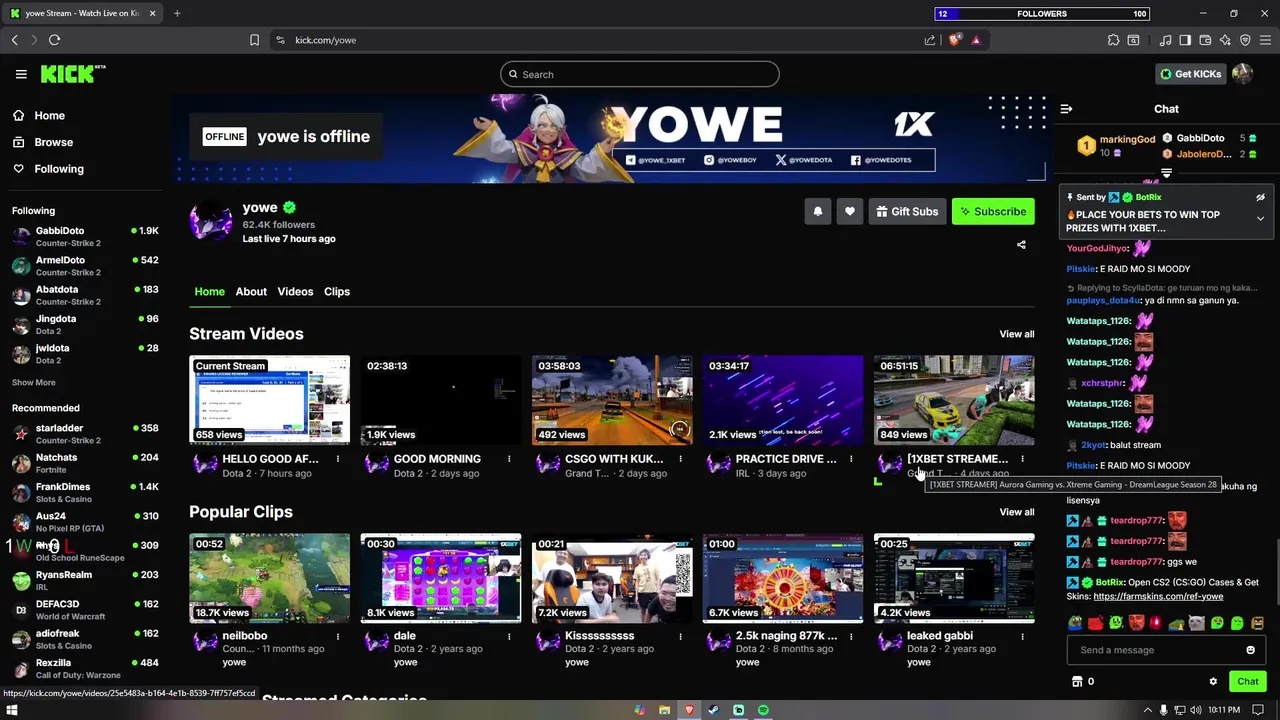
Task: Show more followed channels
Action: [34, 382]
